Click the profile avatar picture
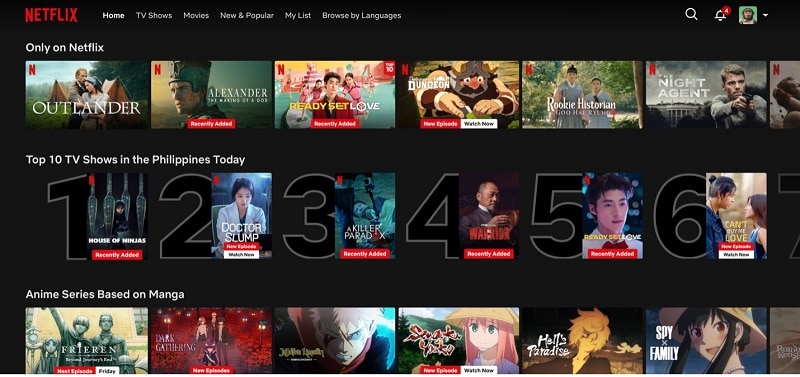The width and height of the screenshot is (800, 377). pos(748,15)
